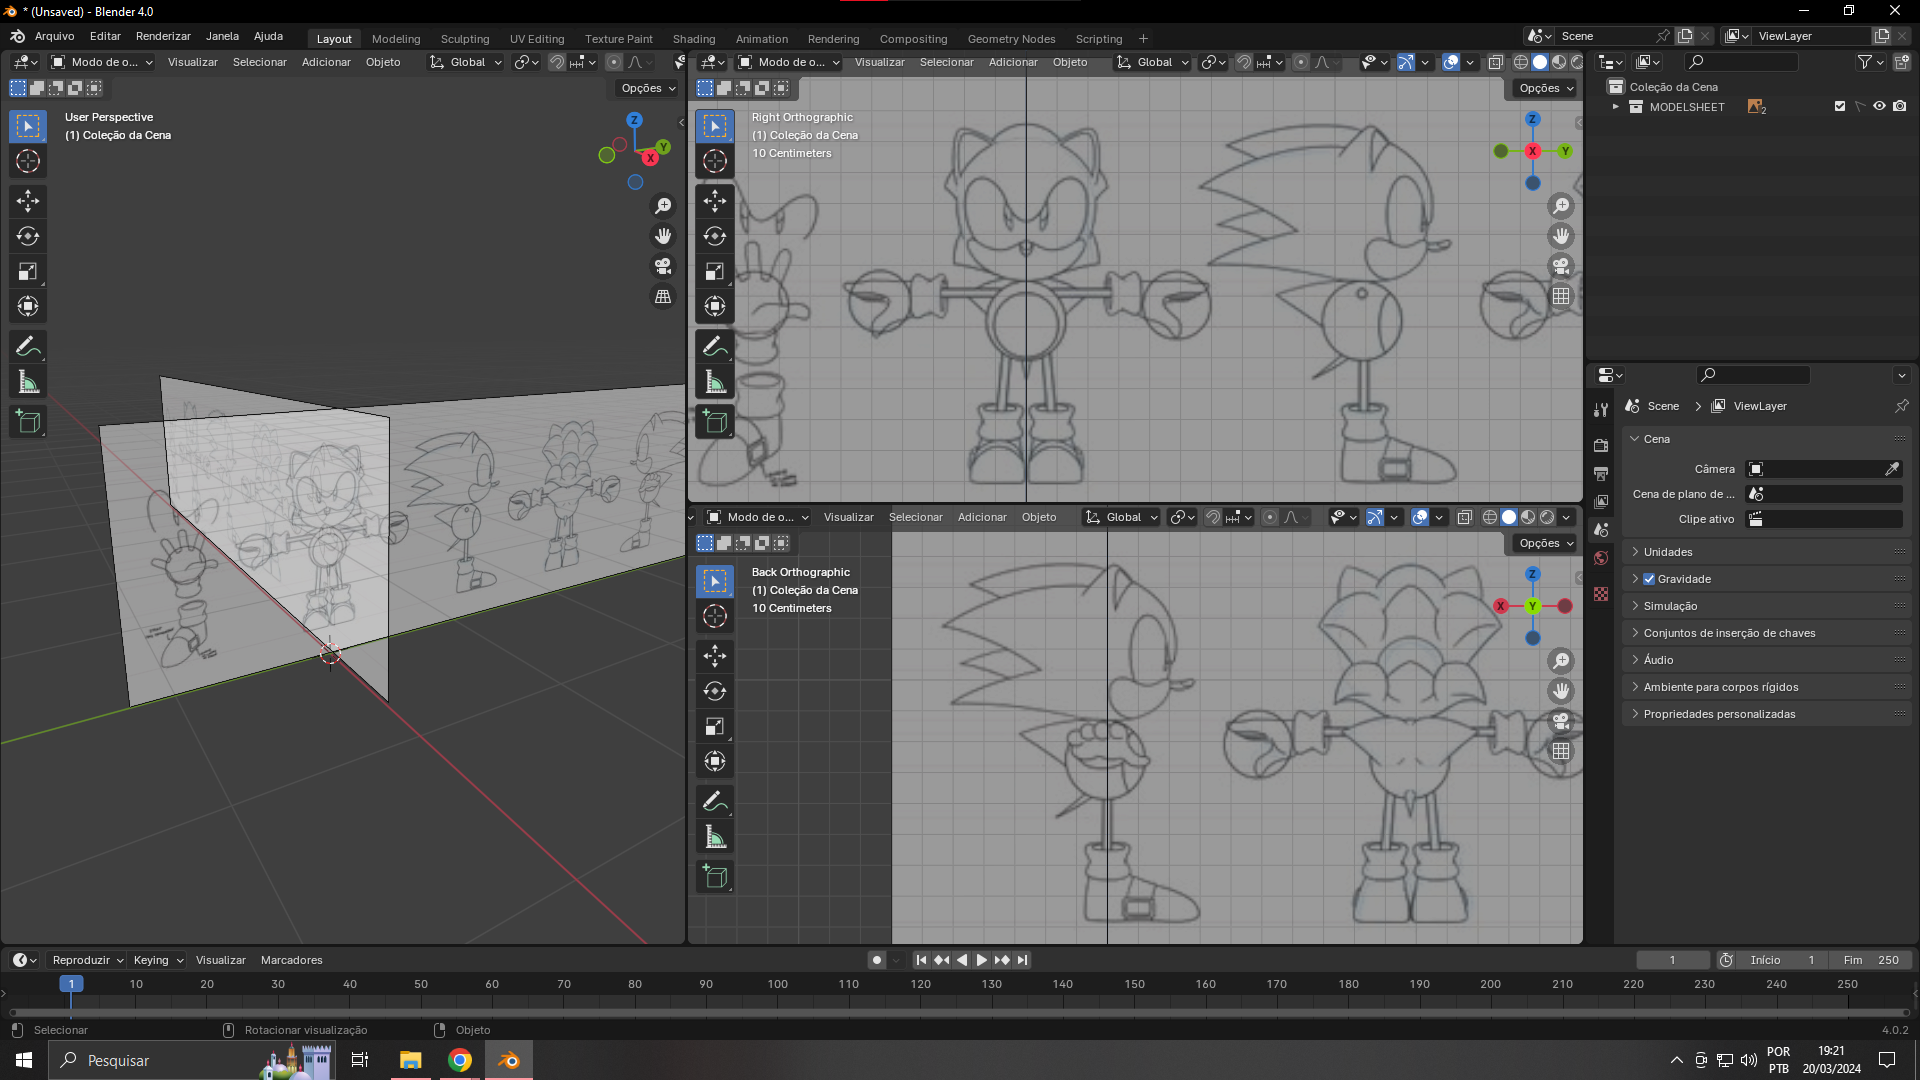This screenshot has height=1080, width=1920.
Task: Expand the Unidades panel
Action: [x=1668, y=552]
